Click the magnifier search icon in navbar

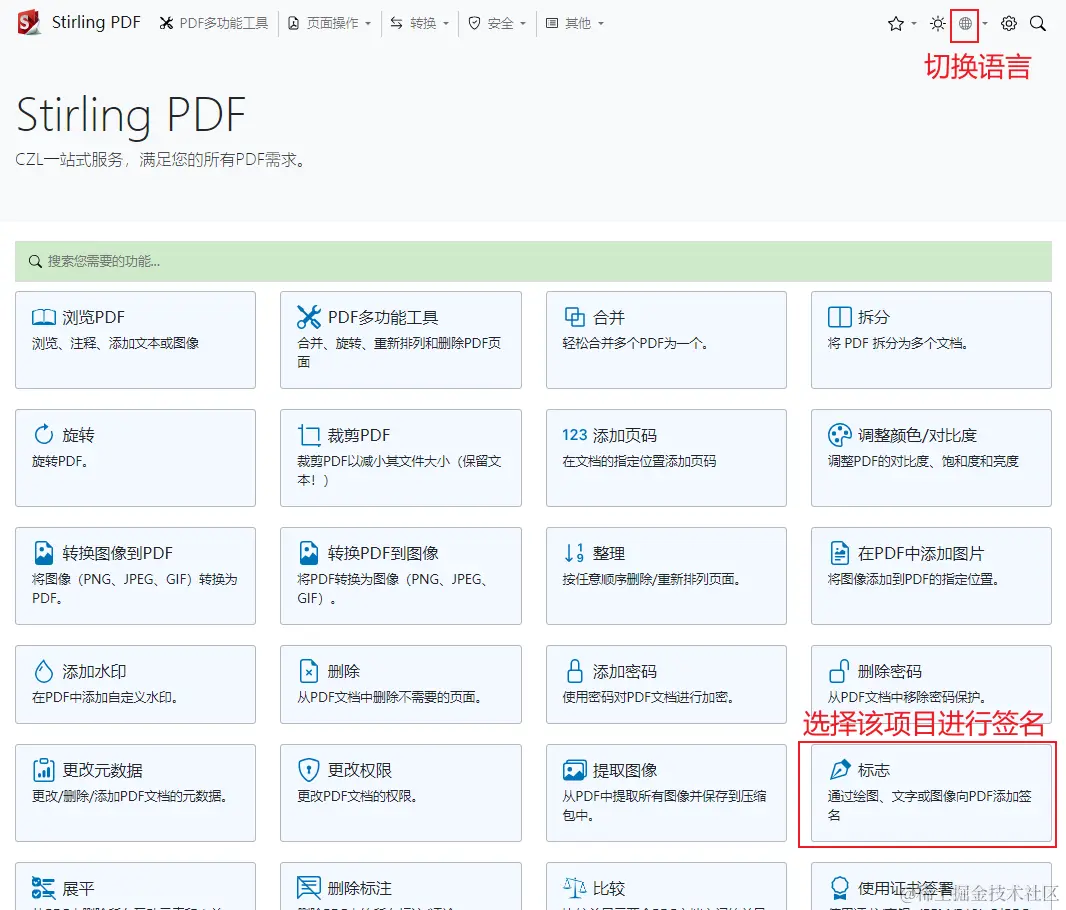(x=1037, y=24)
